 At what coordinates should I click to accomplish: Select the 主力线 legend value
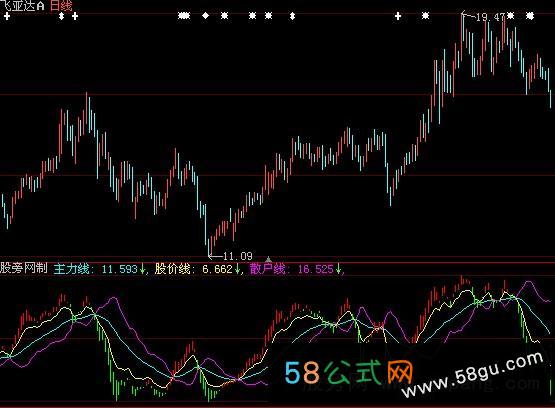(99, 269)
